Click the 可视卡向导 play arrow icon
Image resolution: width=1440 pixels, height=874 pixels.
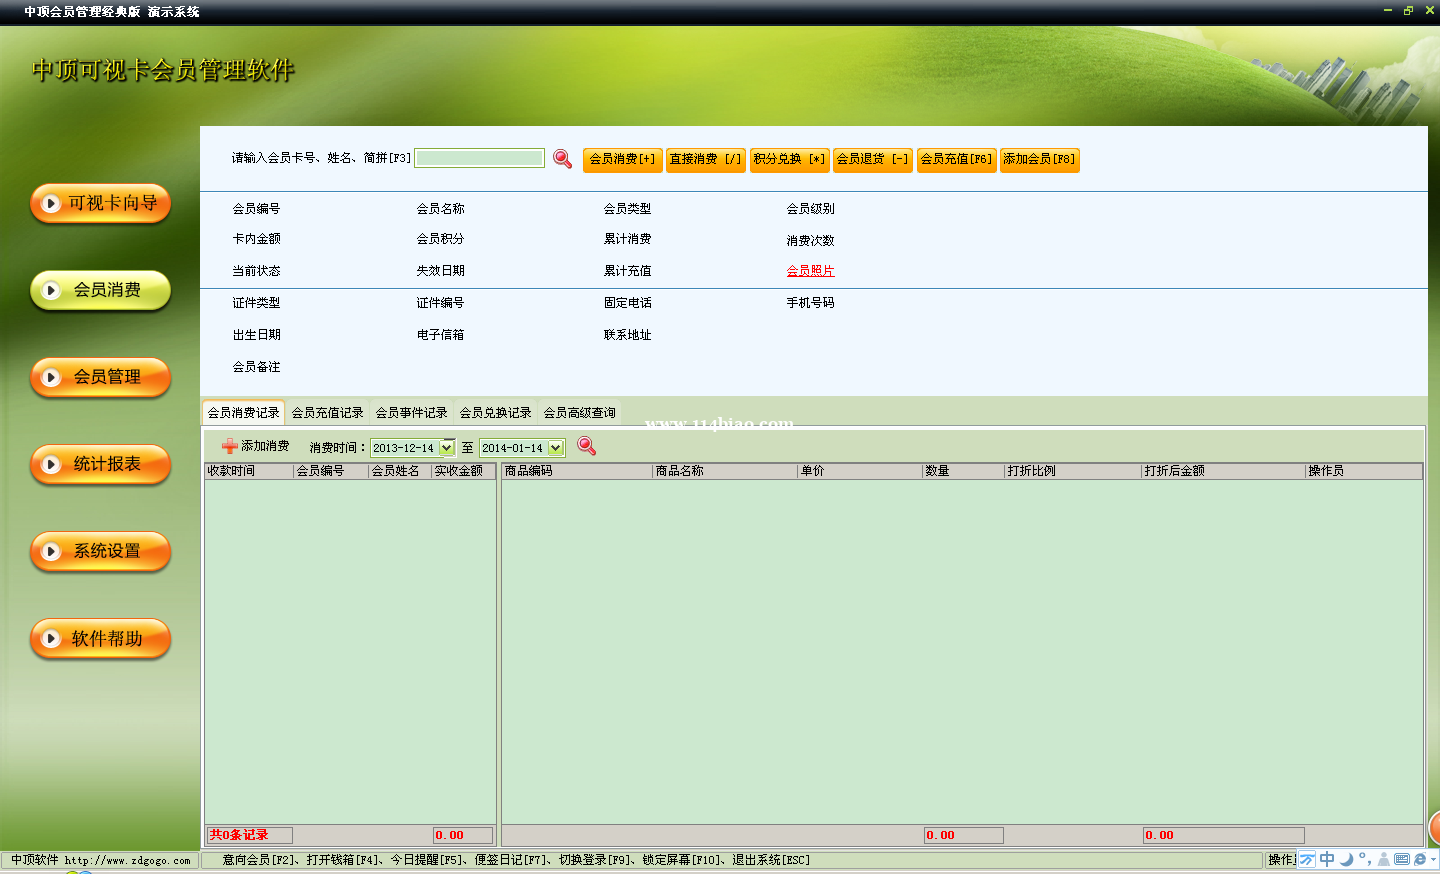pyautogui.click(x=51, y=203)
